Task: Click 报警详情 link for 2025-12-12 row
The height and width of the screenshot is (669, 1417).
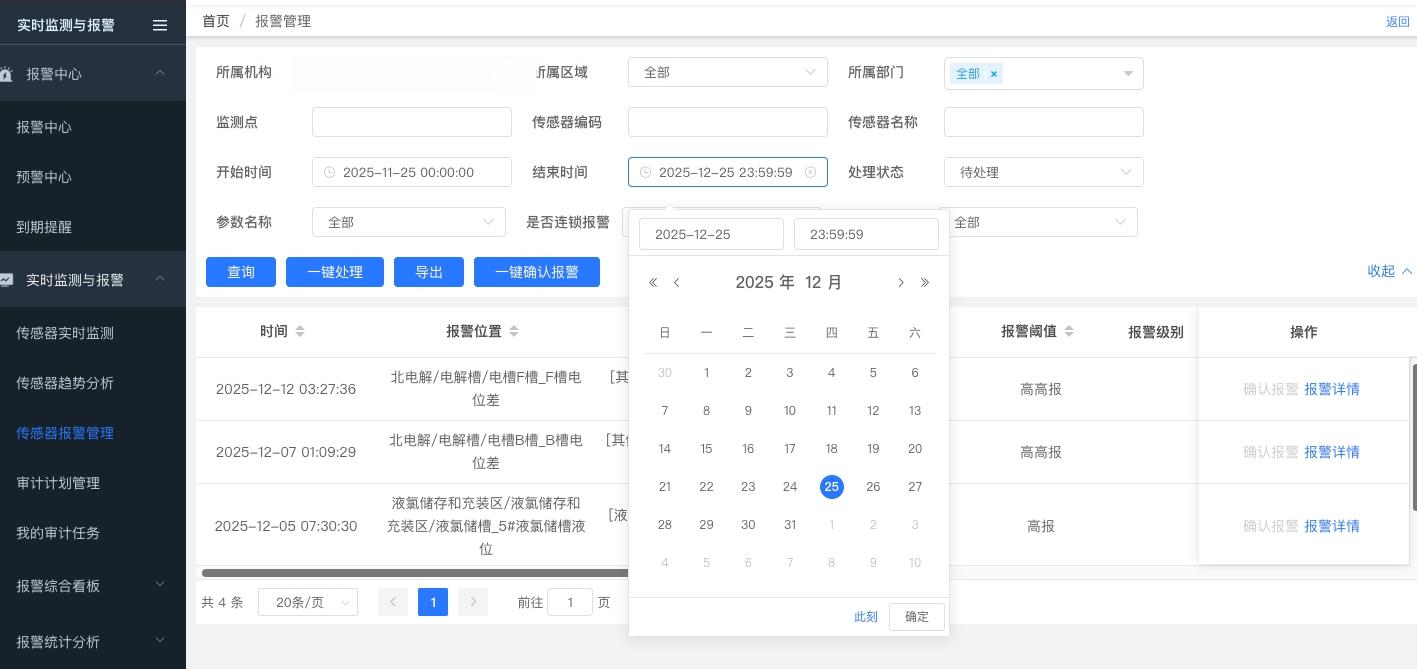Action: (1331, 389)
